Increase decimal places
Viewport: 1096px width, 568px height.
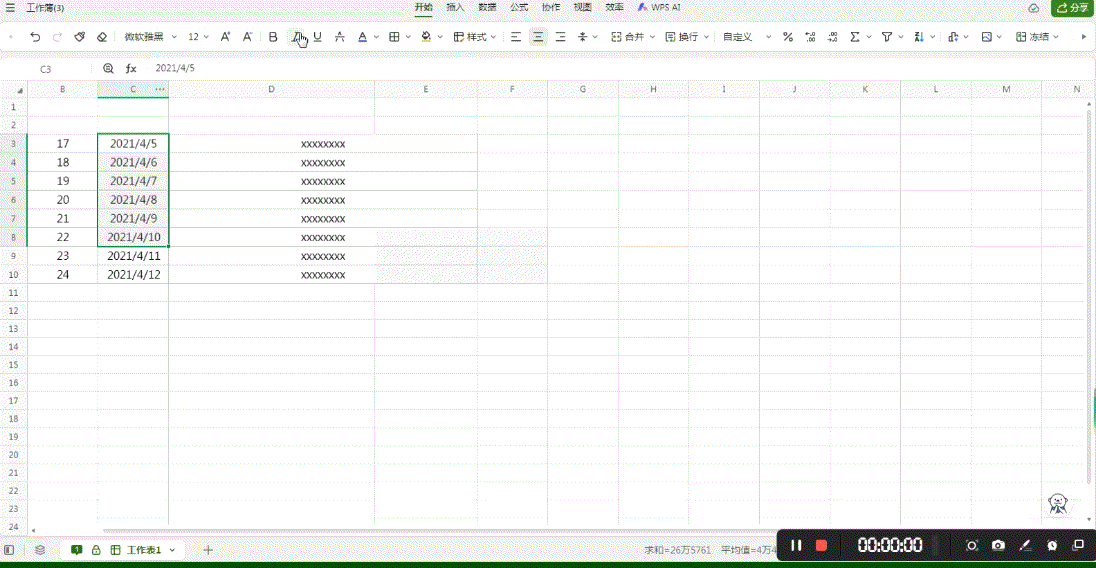810,37
